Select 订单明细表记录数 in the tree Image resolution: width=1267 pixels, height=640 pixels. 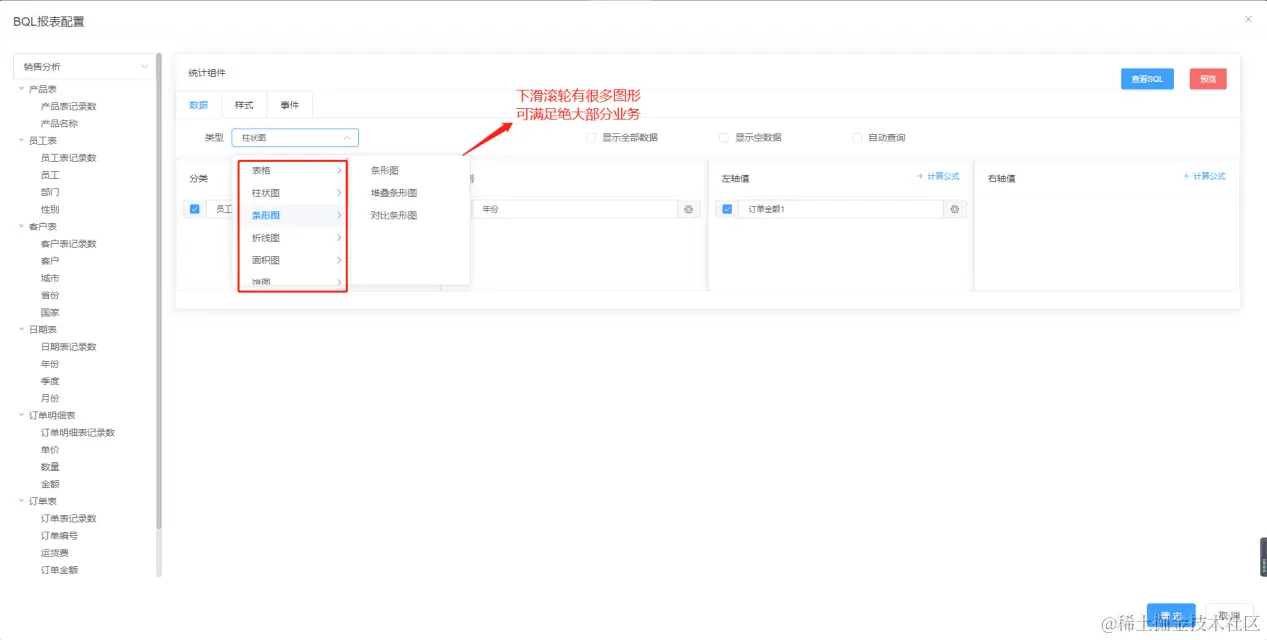[x=78, y=433]
